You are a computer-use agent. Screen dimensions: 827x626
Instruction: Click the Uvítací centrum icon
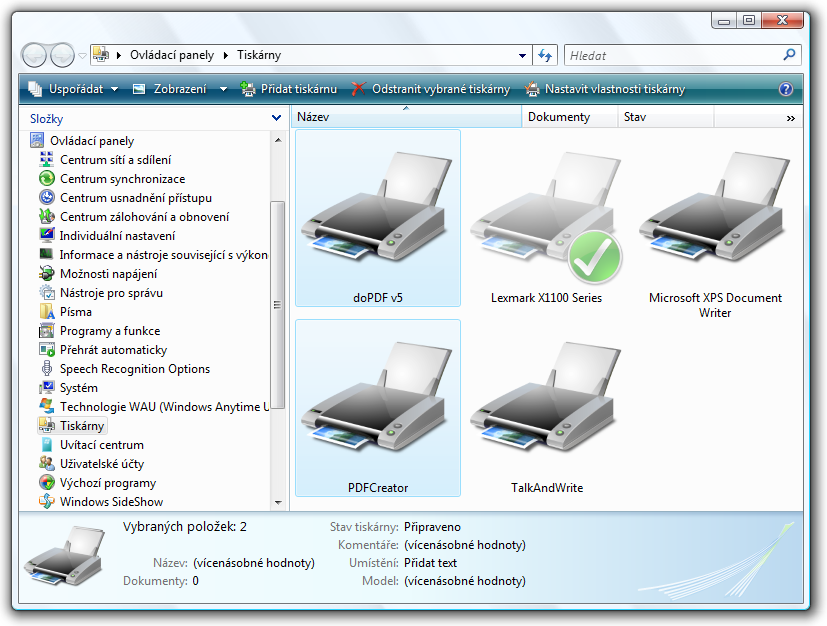47,445
